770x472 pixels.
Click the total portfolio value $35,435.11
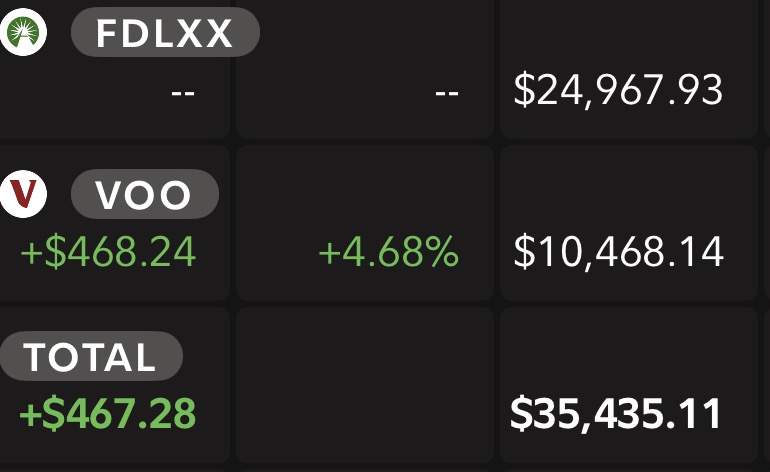pos(616,414)
